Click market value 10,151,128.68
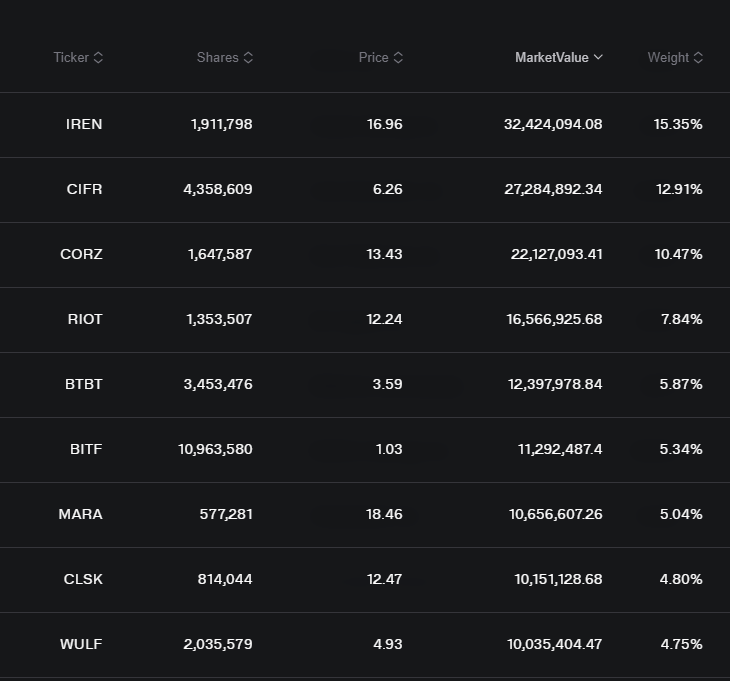The height and width of the screenshot is (681, 730). click(x=558, y=580)
